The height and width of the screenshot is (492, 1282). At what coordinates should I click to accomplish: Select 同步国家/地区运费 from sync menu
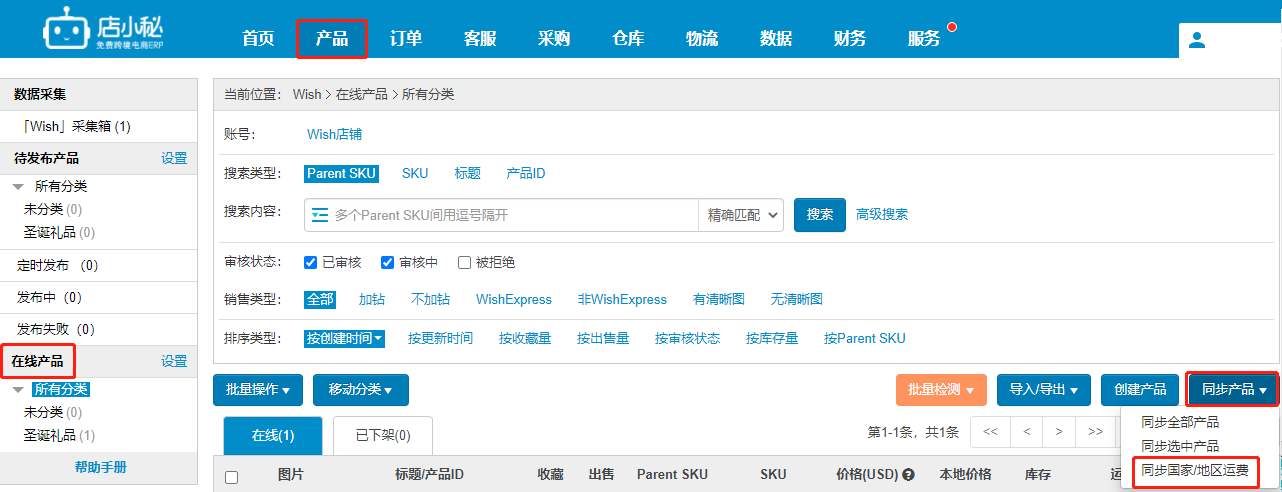click(x=1194, y=470)
